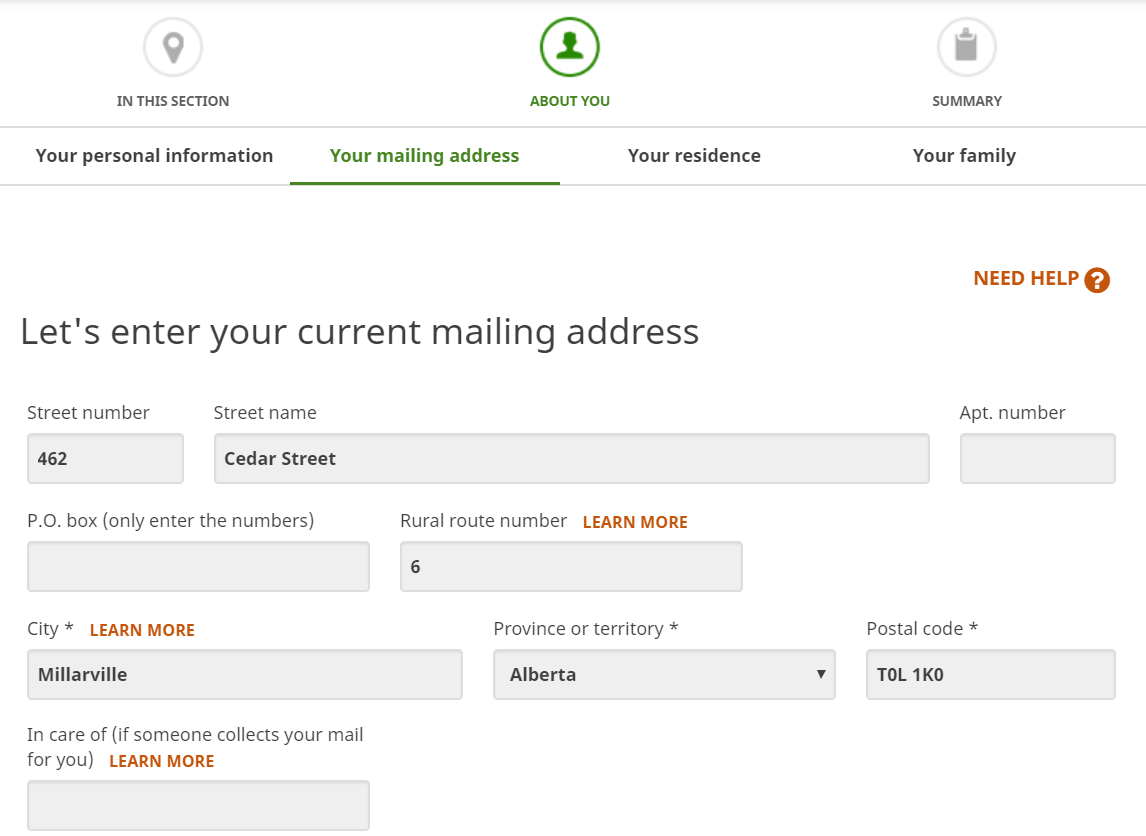Click the empty P.O. box input

pyautogui.click(x=198, y=566)
